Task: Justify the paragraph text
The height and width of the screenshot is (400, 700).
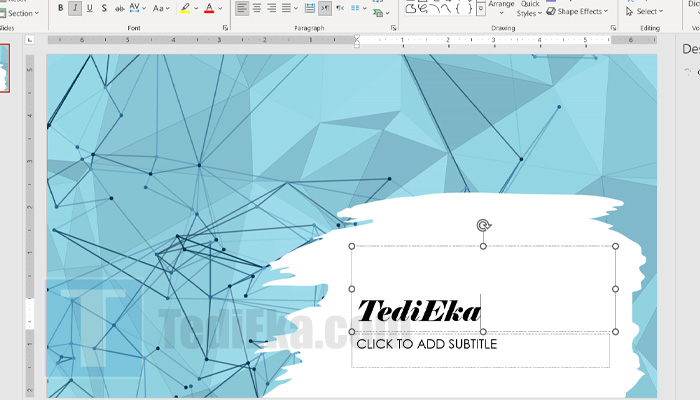Action: pos(286,8)
